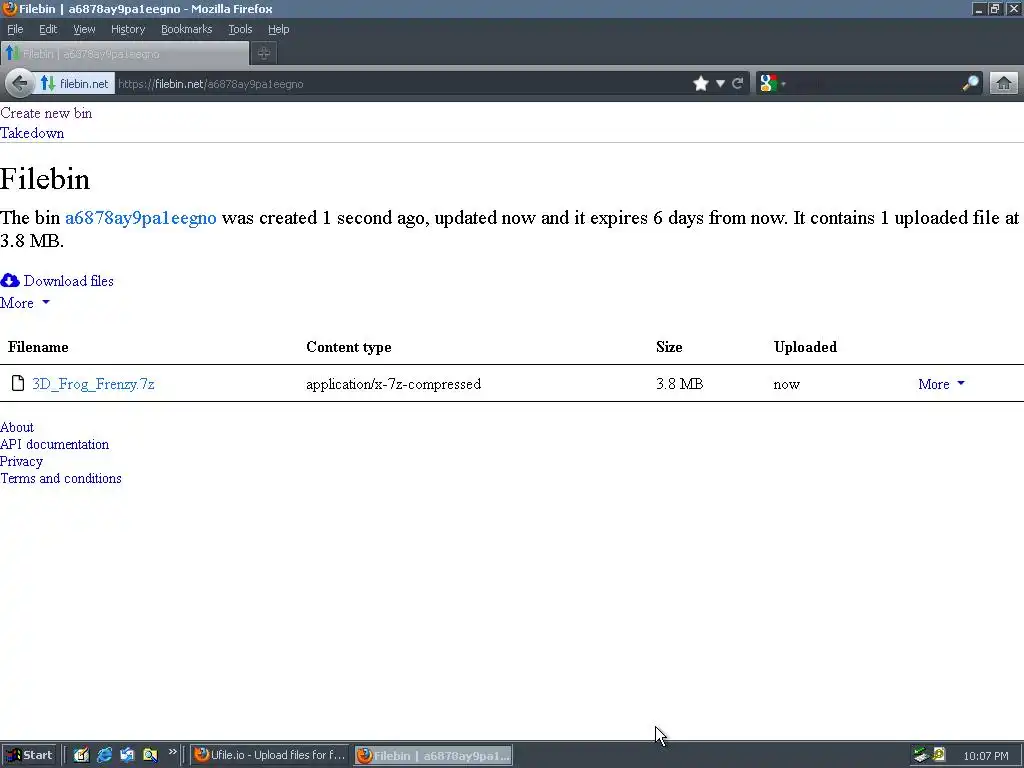1024x768 pixels.
Task: Click the Download files link
Action: tap(69, 281)
